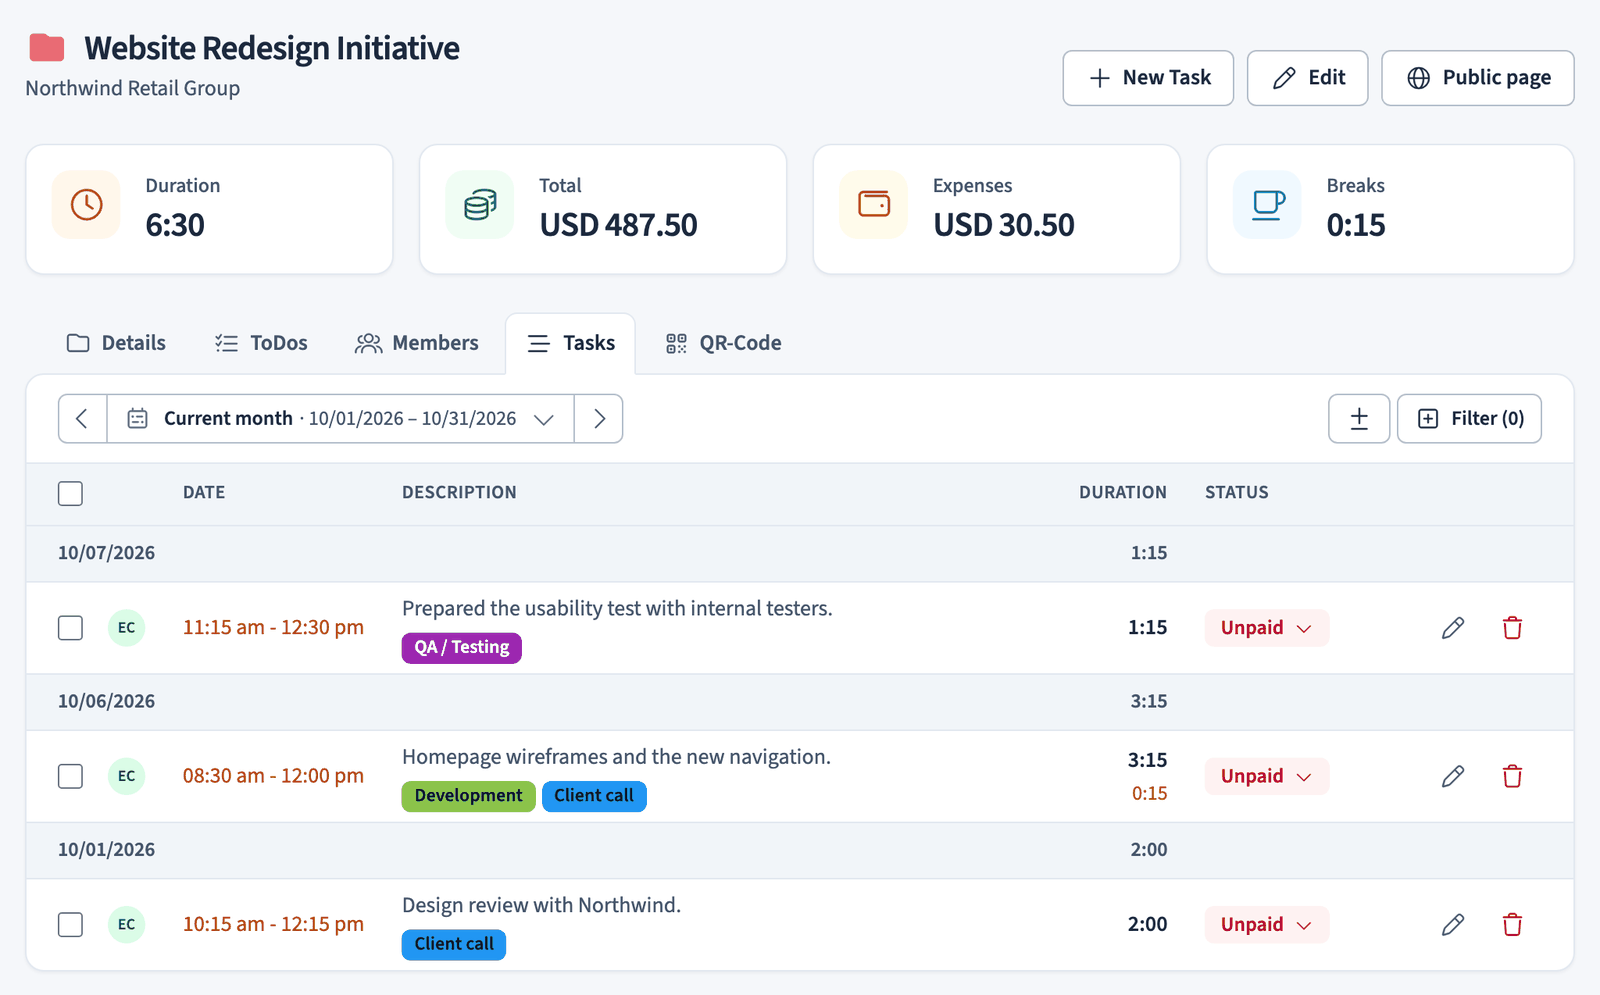Check the box for the usability test task
Screen dimensions: 1600x995
[70, 628]
